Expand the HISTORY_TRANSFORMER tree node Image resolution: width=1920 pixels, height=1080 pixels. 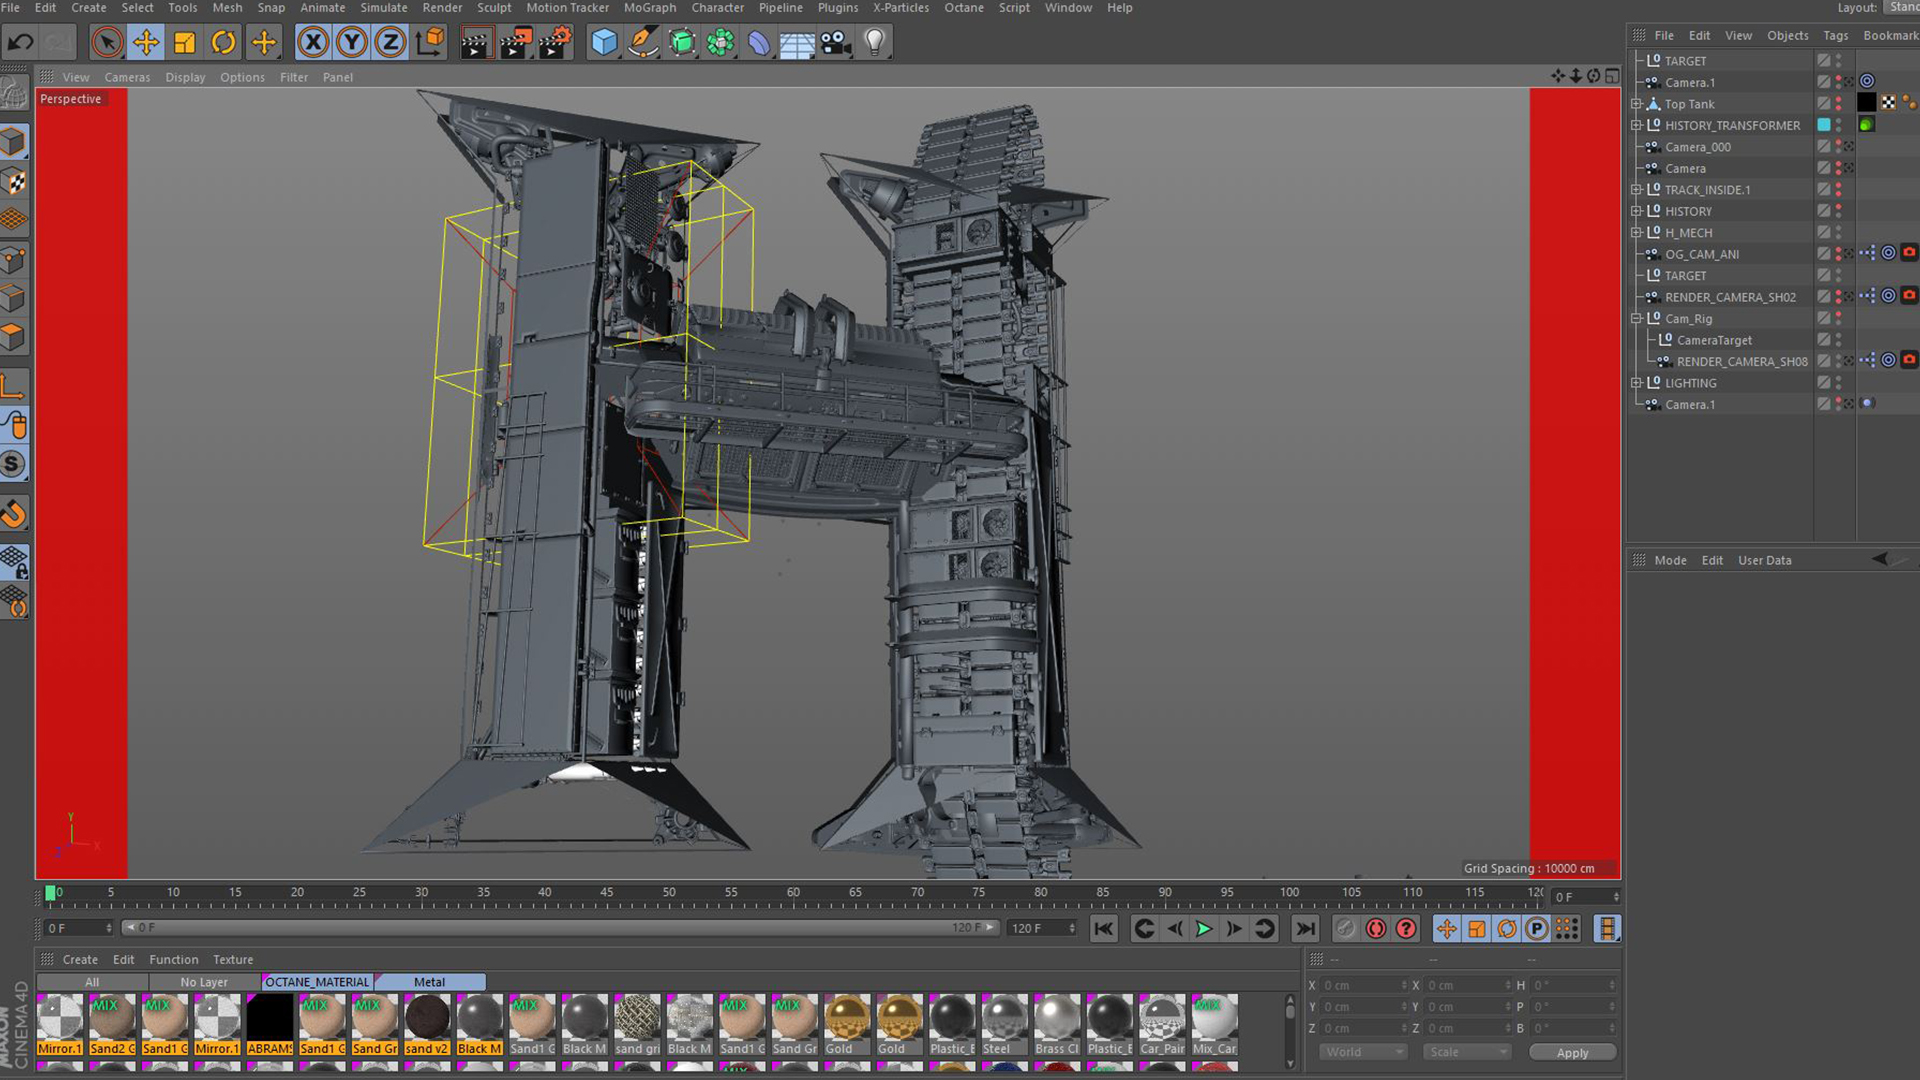click(x=1637, y=125)
